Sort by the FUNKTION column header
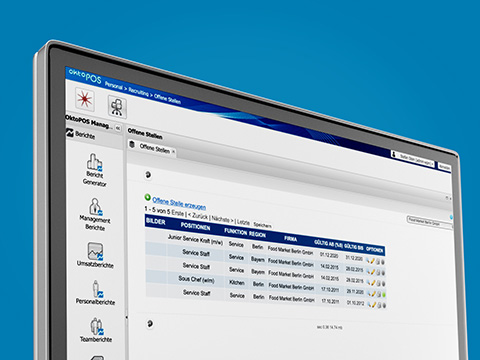 click(x=236, y=232)
